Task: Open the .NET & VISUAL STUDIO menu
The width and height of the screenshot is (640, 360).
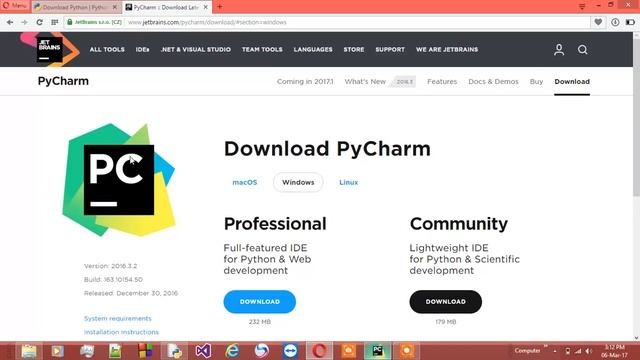Action: [196, 49]
